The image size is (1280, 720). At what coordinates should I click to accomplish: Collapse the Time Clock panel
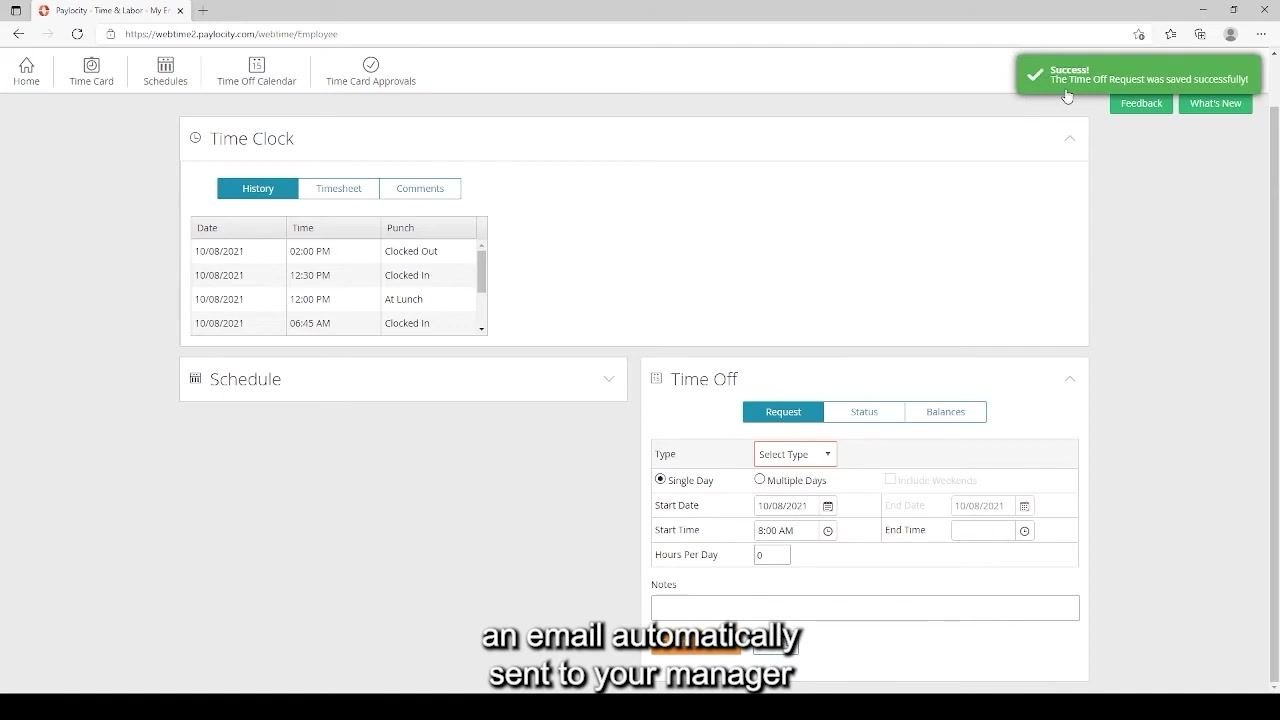(x=1069, y=138)
